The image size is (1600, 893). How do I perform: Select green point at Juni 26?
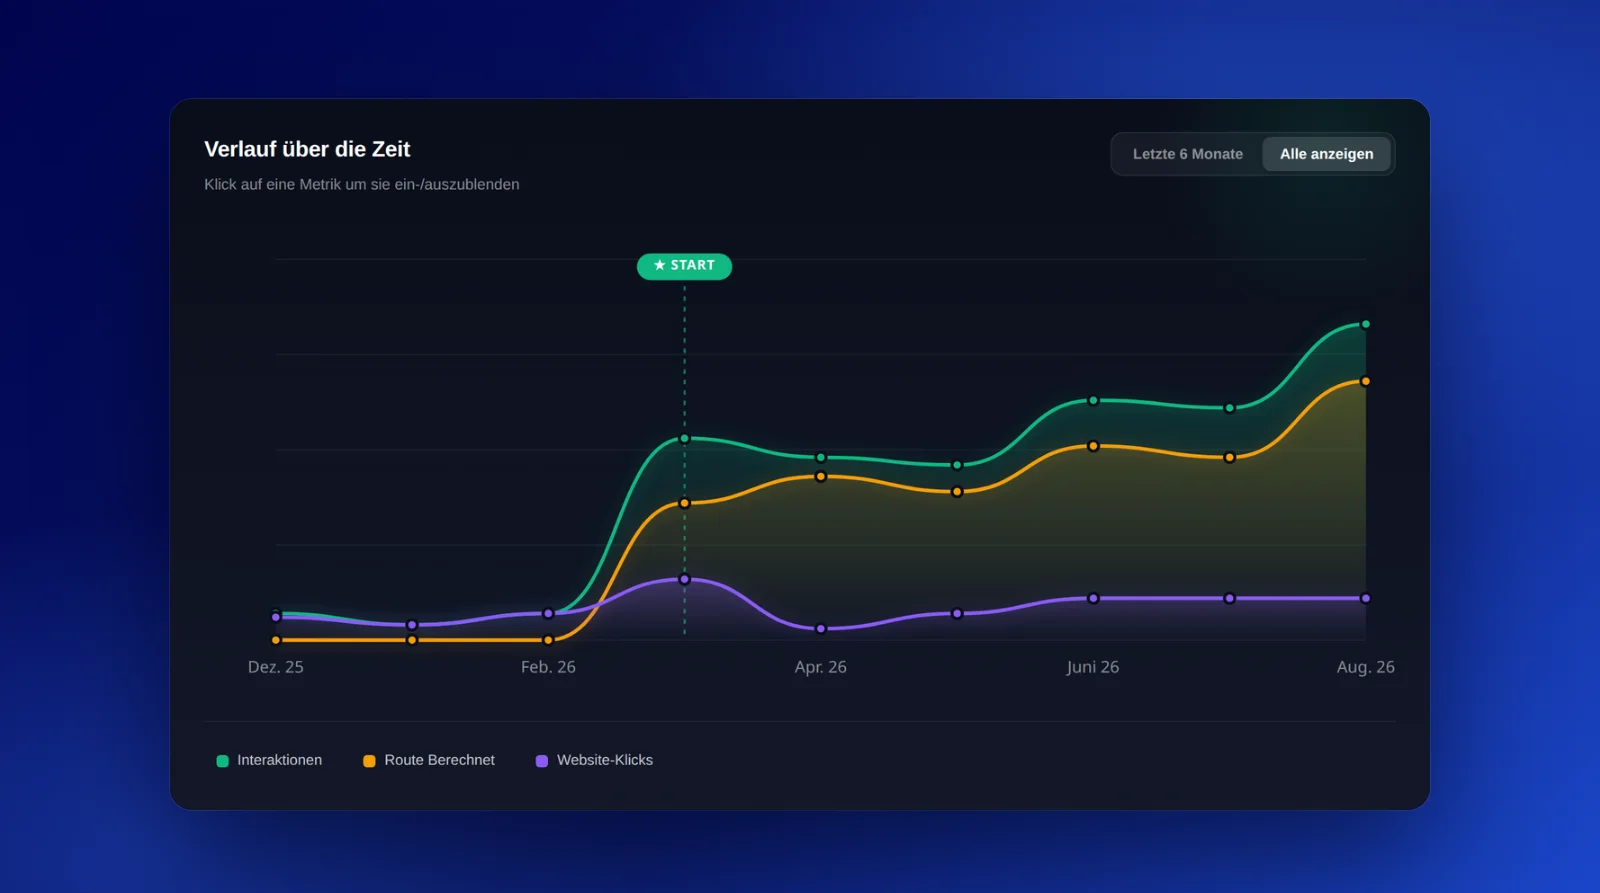pyautogui.click(x=1093, y=400)
